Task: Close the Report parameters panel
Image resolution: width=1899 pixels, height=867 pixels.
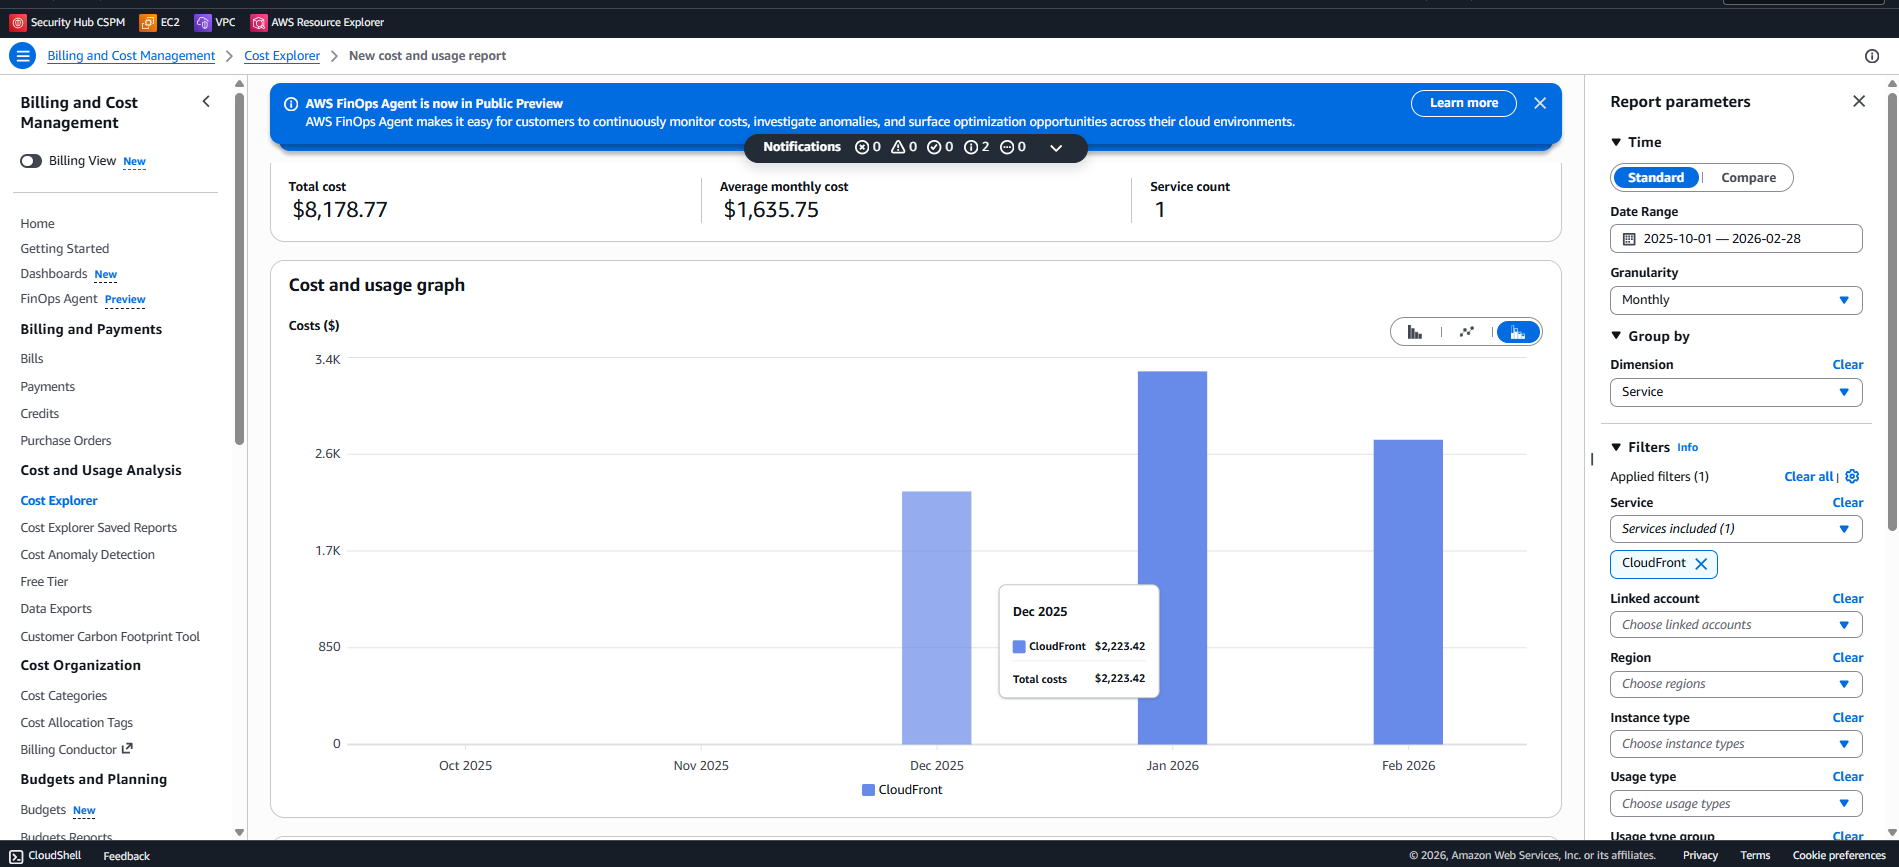Action: (1859, 101)
